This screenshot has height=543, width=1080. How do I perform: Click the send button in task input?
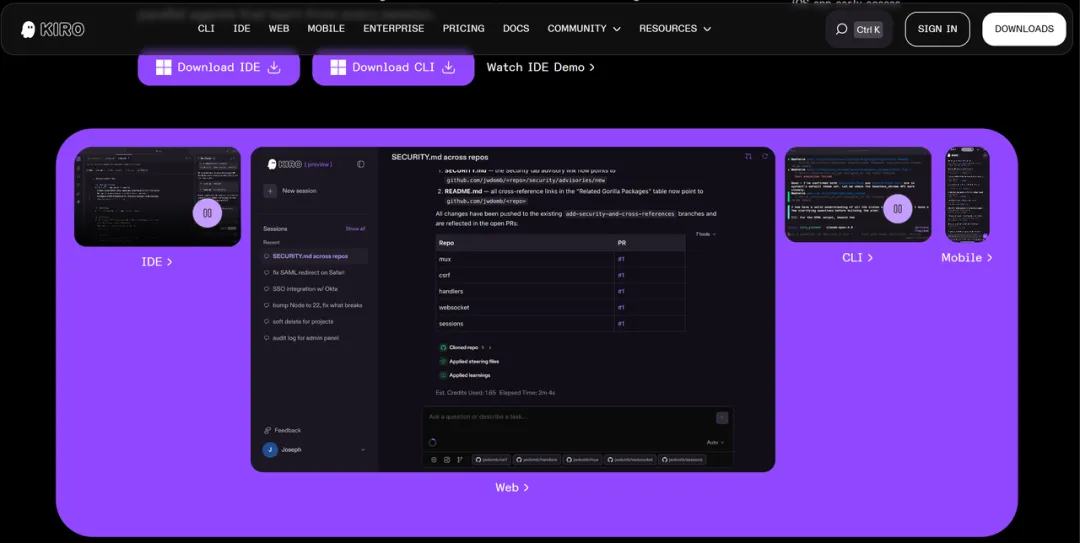[722, 418]
